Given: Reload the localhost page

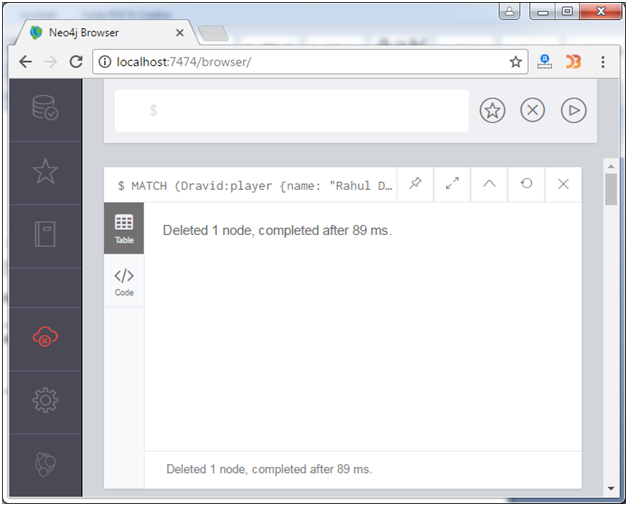Looking at the screenshot, I should point(76,62).
